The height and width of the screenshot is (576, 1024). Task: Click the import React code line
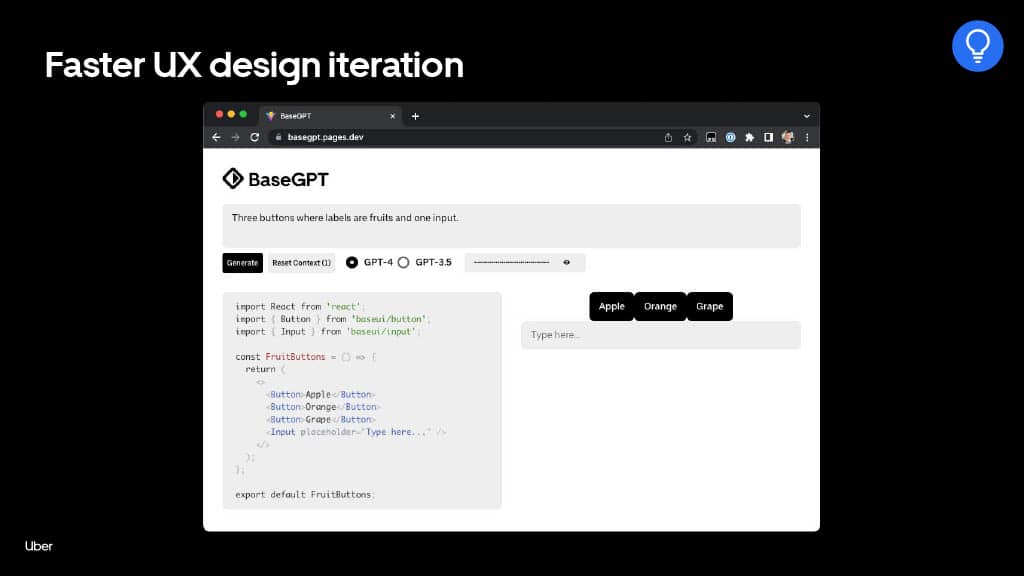(x=300, y=306)
